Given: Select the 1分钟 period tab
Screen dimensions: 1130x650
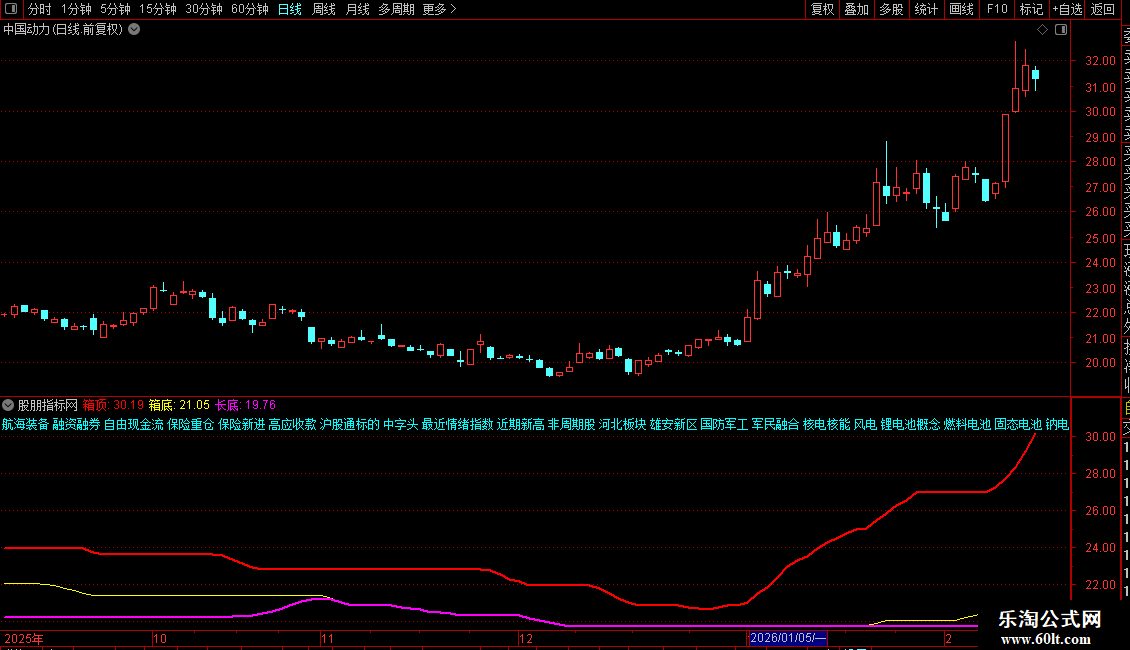Looking at the screenshot, I should coord(76,9).
